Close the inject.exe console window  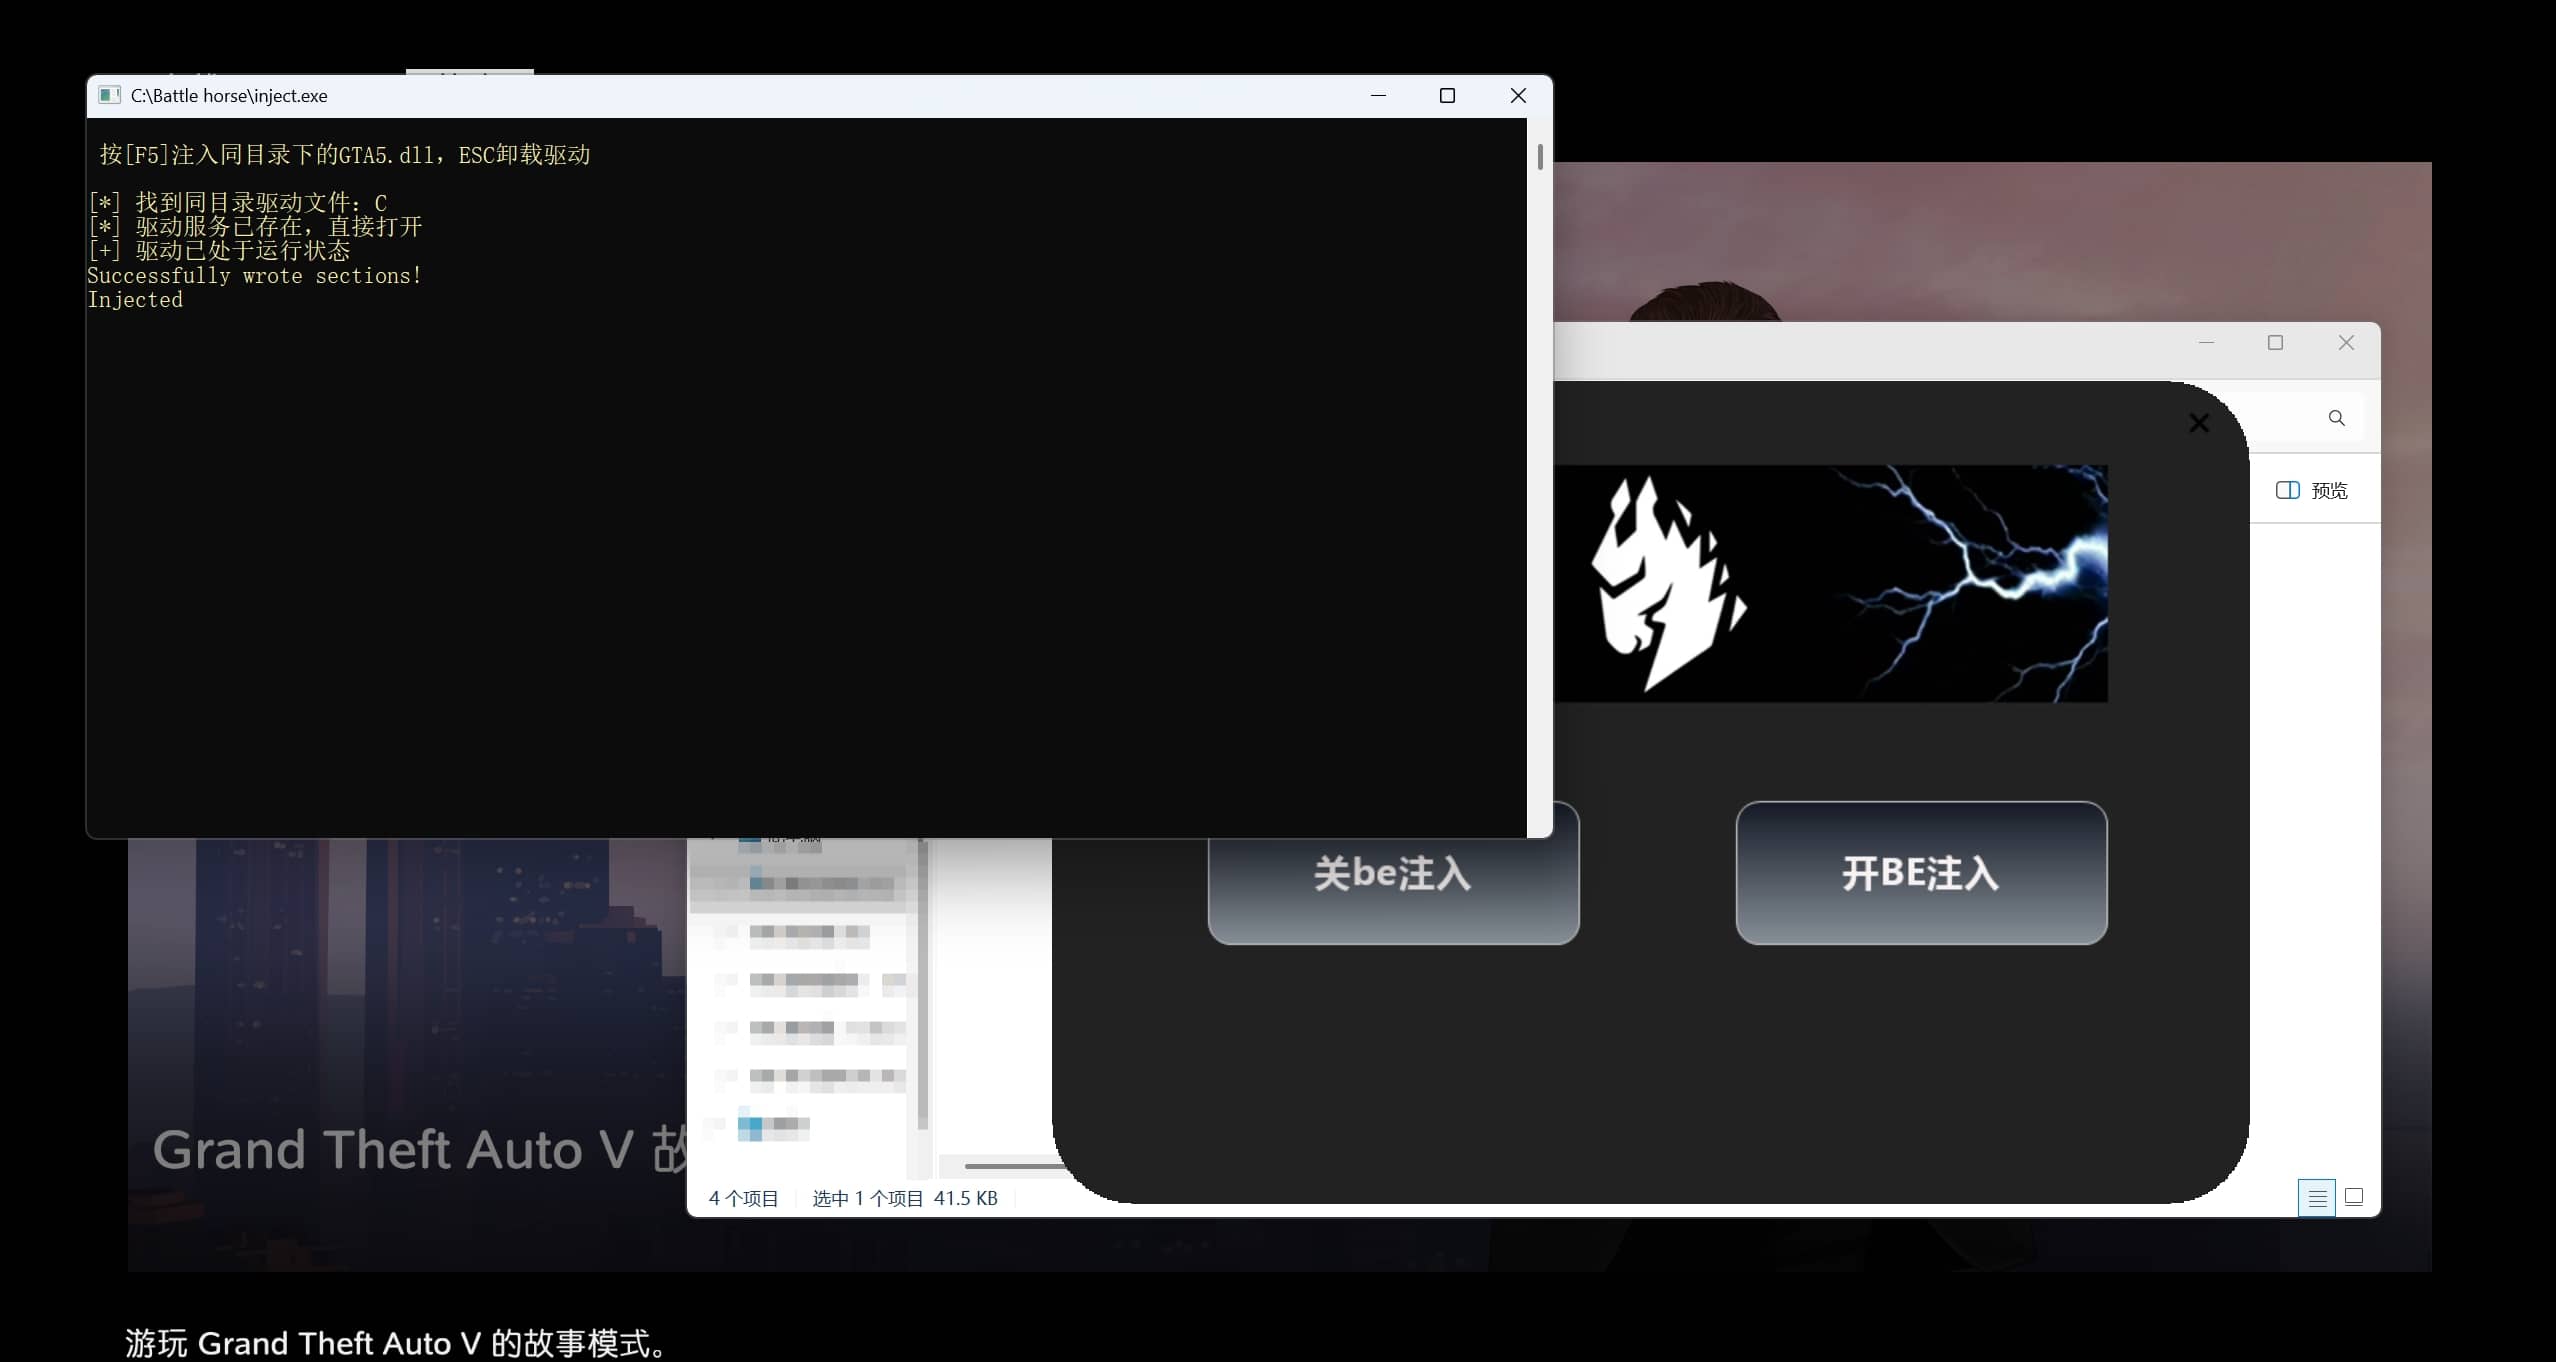pyautogui.click(x=1517, y=95)
